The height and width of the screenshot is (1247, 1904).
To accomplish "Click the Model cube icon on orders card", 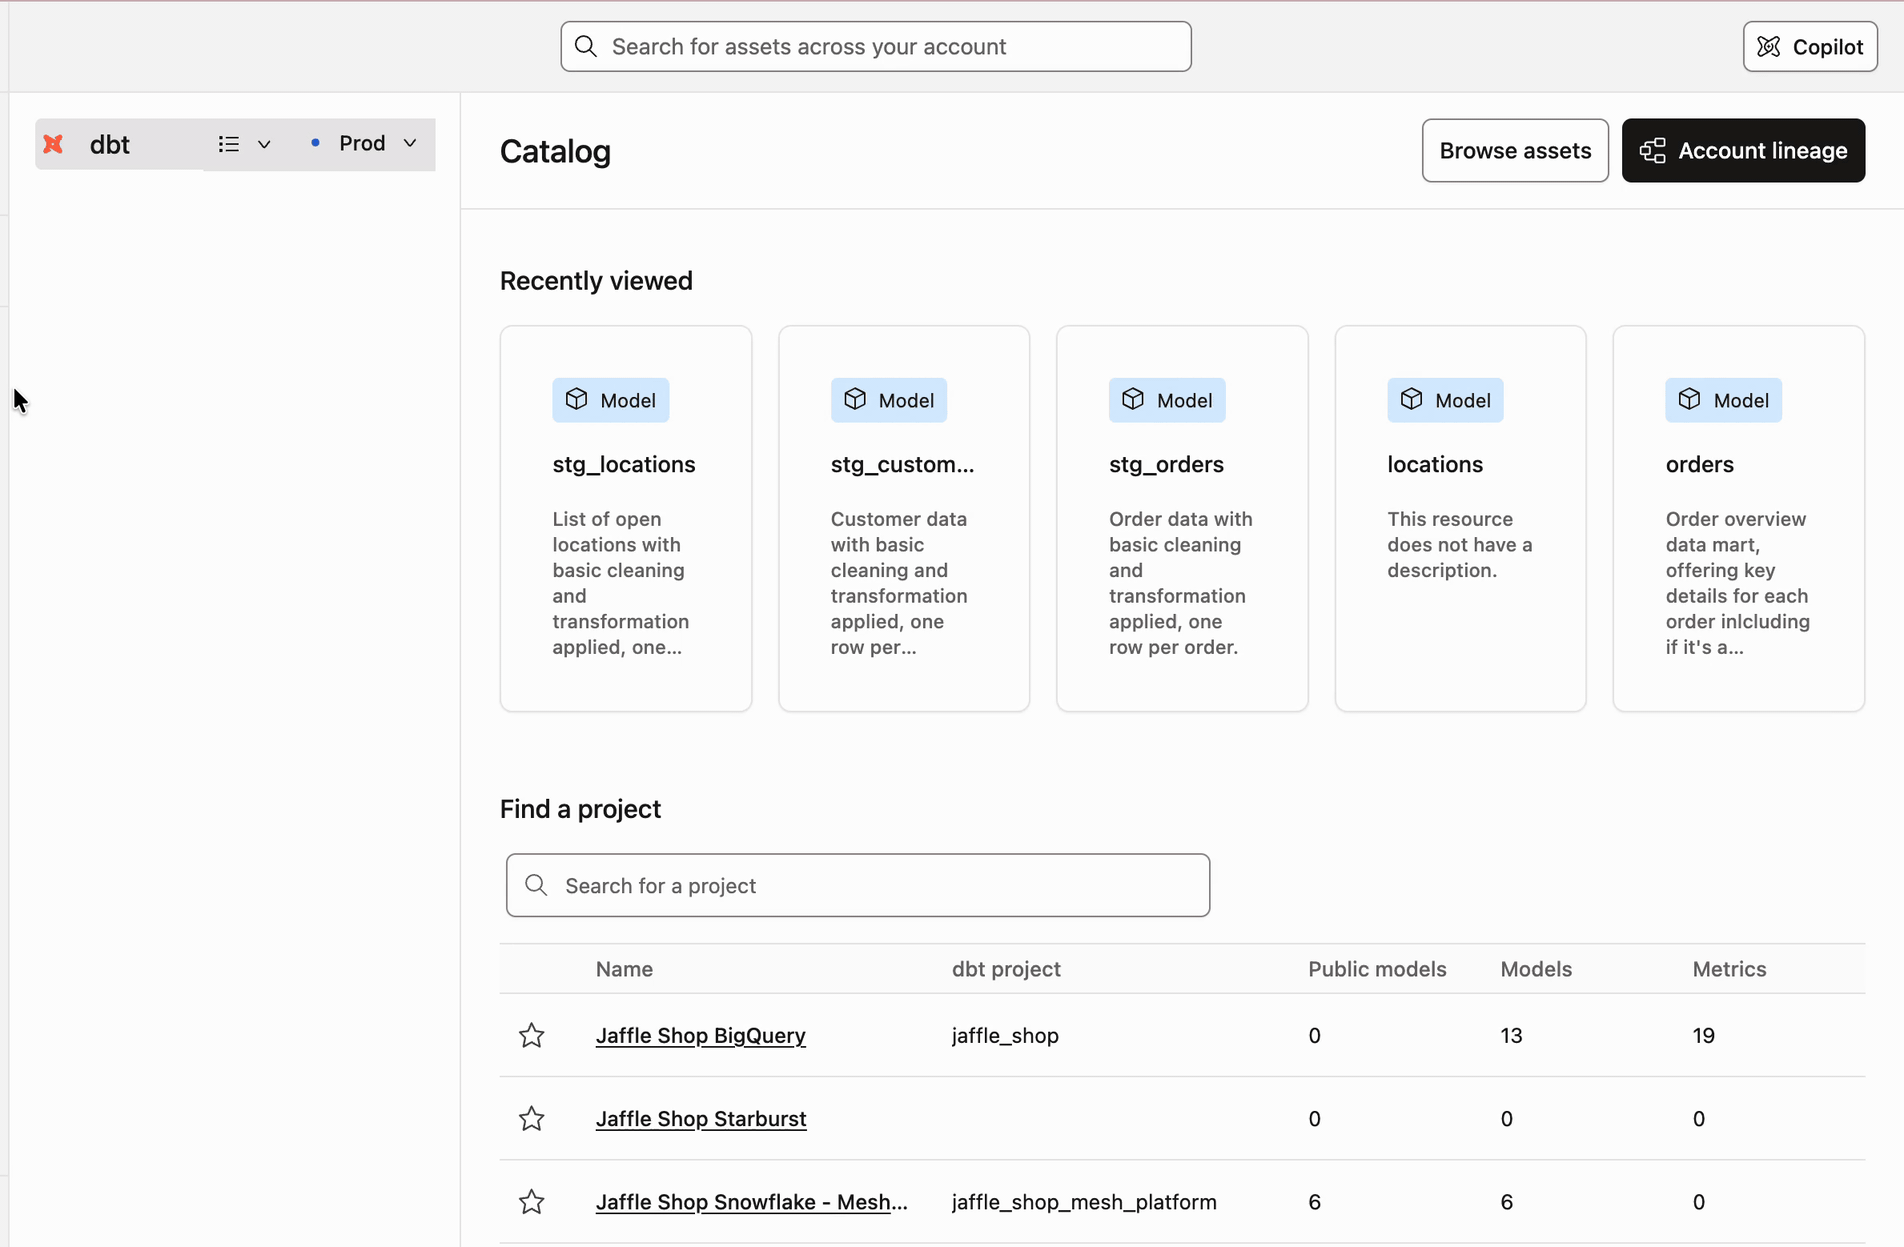I will click(1689, 400).
